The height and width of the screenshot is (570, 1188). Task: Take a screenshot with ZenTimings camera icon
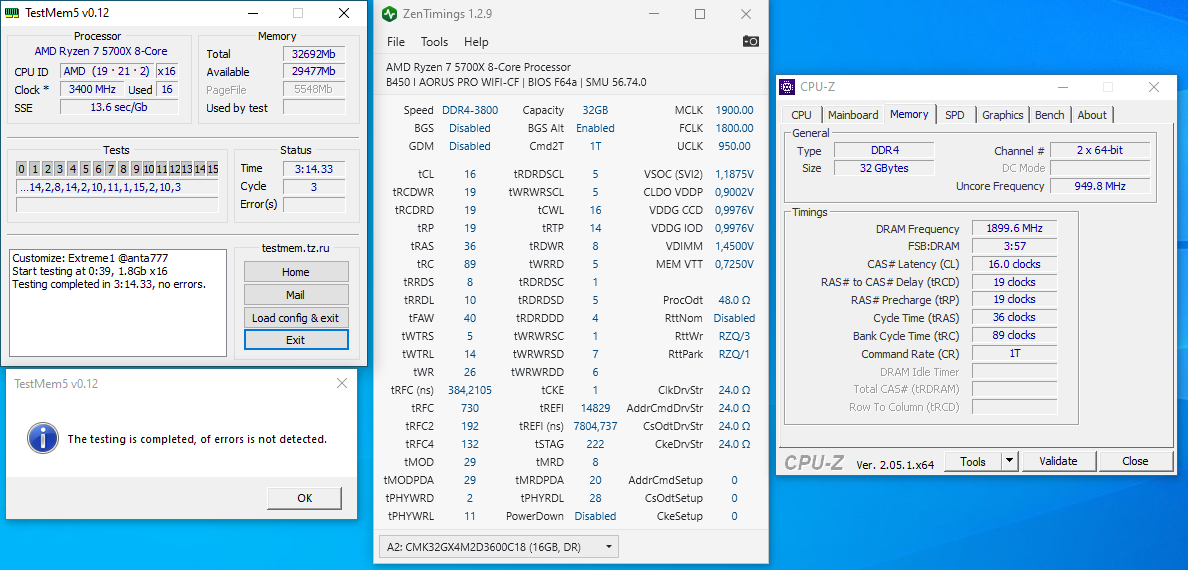(x=750, y=41)
